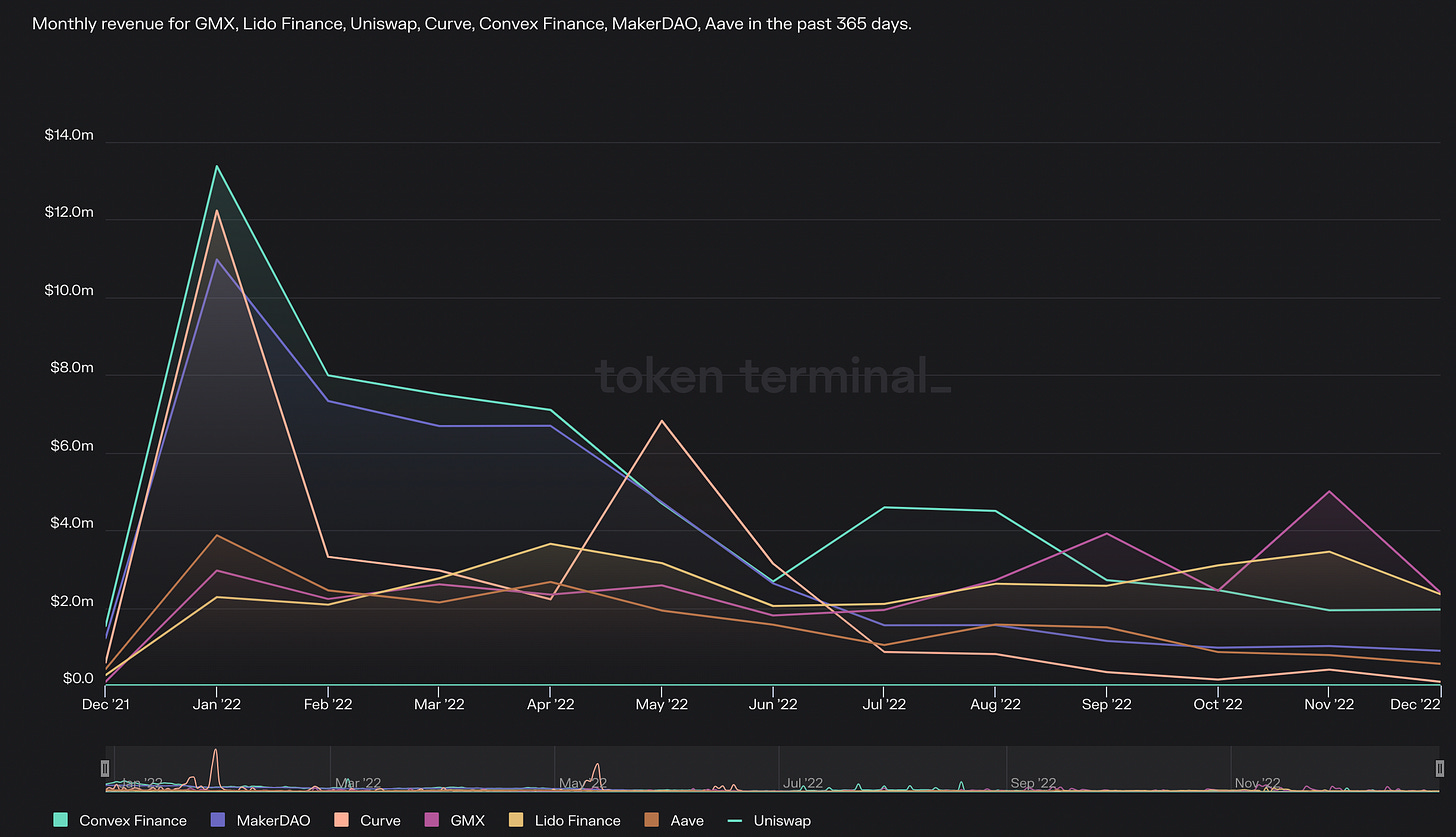Toggle Convex Finance legend swatch
Viewport: 1456px width, 837px height.
click(x=60, y=820)
